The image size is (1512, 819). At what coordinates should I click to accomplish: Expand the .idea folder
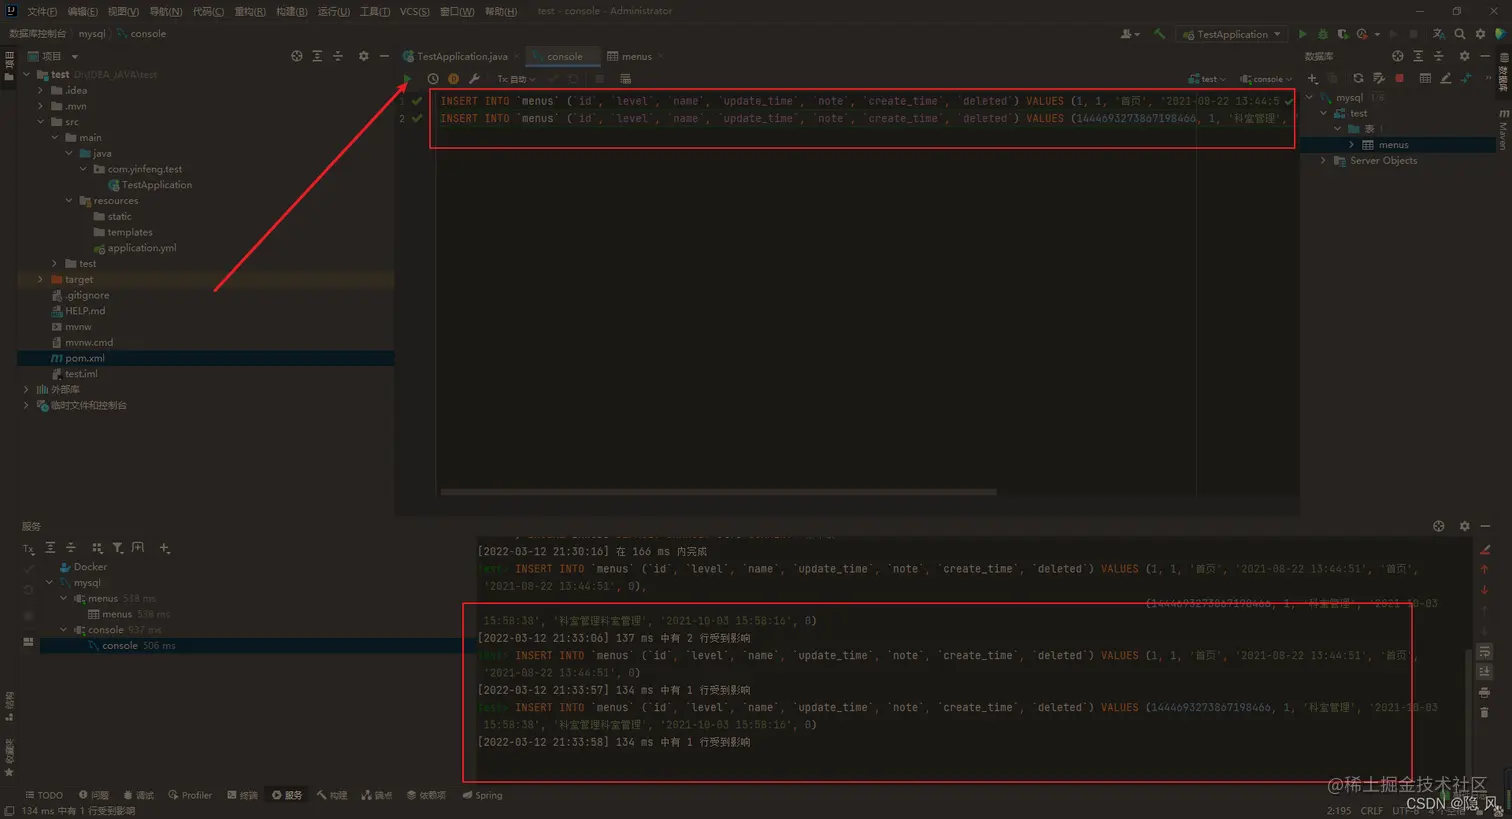click(41, 90)
